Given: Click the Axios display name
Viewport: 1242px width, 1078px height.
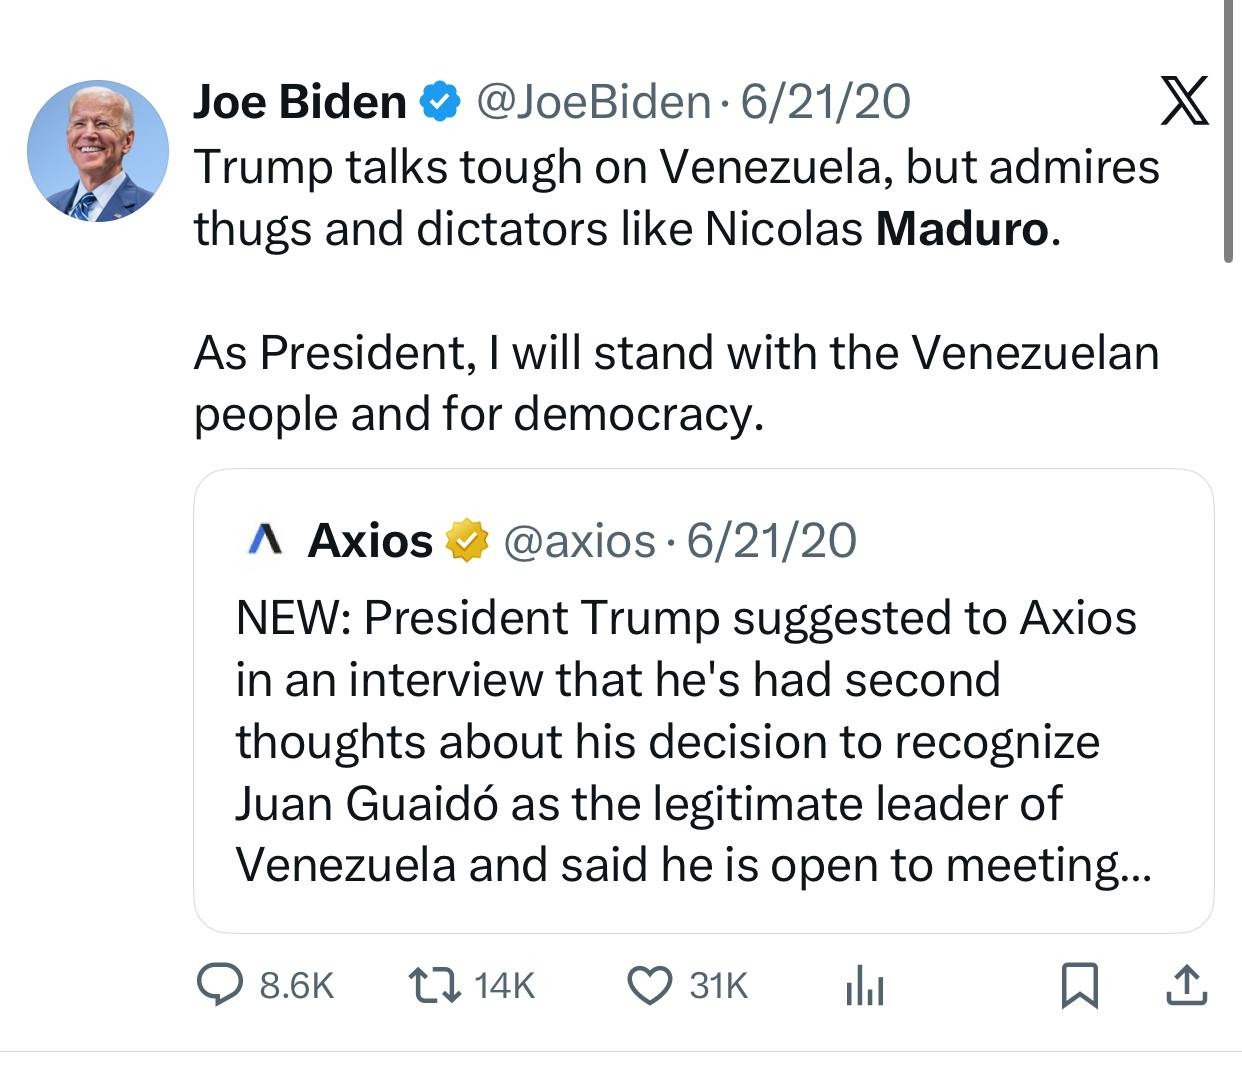Looking at the screenshot, I should (370, 541).
